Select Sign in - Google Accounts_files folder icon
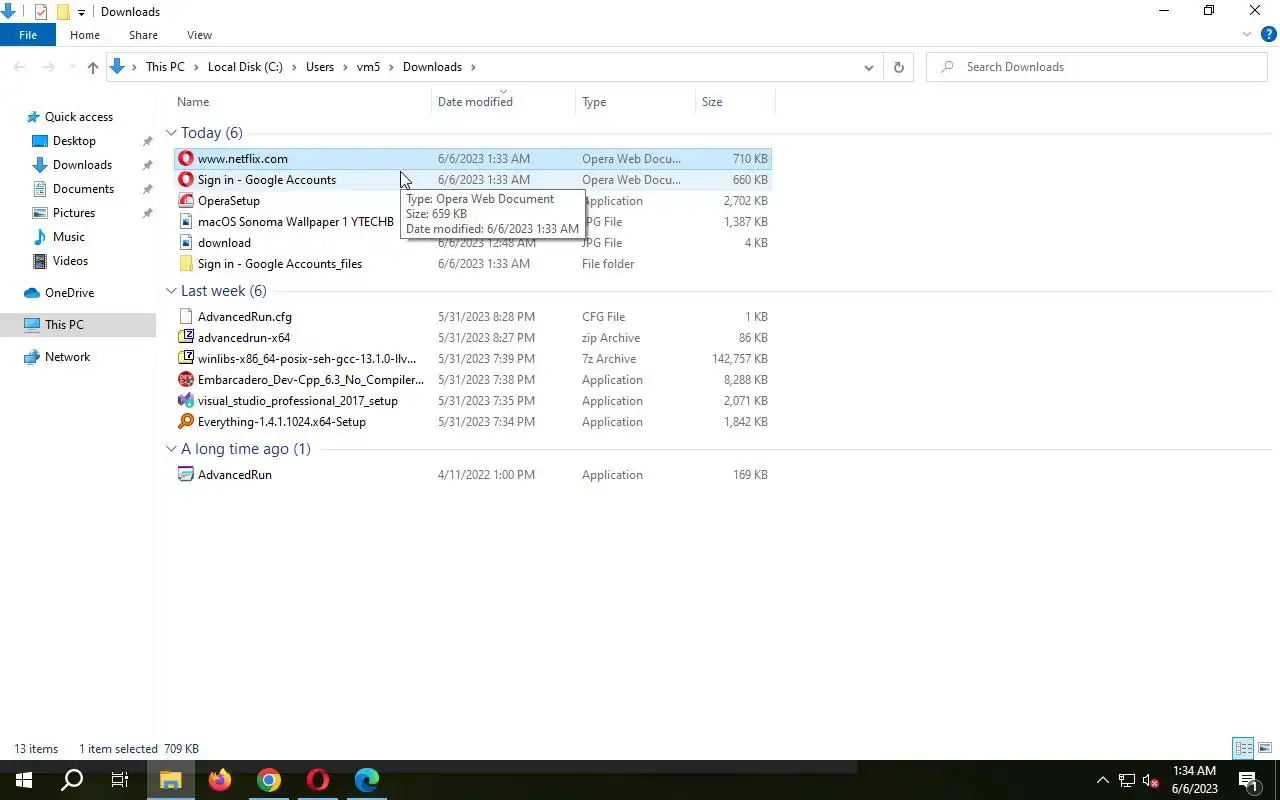The height and width of the screenshot is (800, 1280). pyautogui.click(x=185, y=264)
